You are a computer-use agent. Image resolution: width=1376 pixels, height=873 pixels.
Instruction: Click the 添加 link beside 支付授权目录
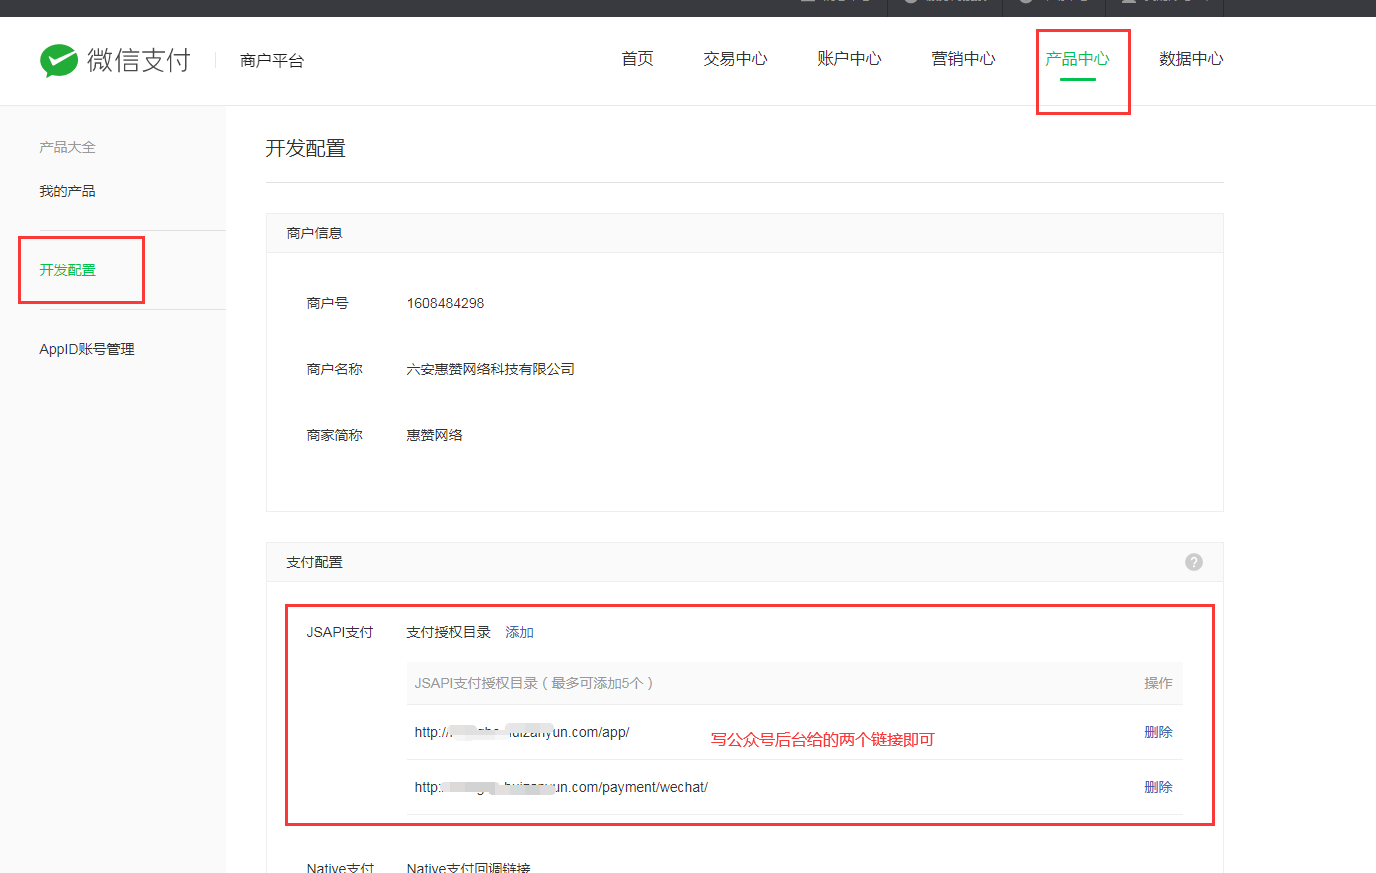pos(519,632)
